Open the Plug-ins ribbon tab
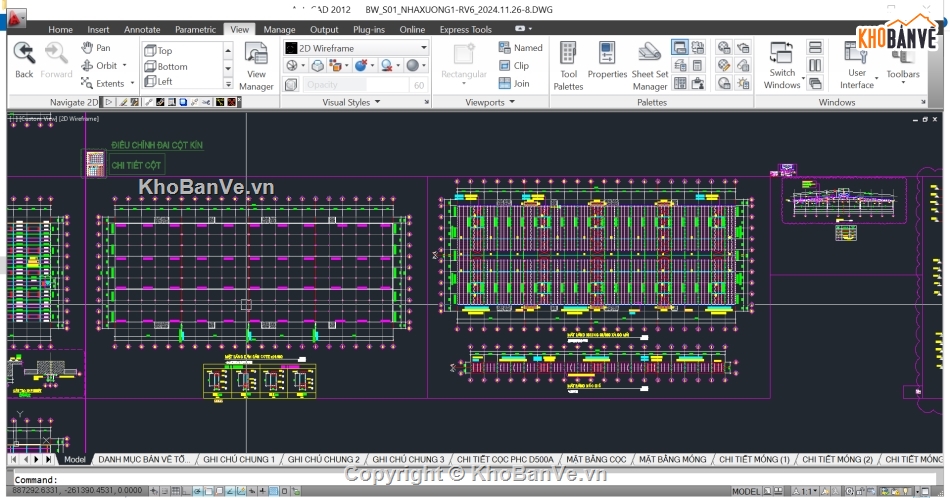Viewport: 950px width, 498px height. (368, 29)
